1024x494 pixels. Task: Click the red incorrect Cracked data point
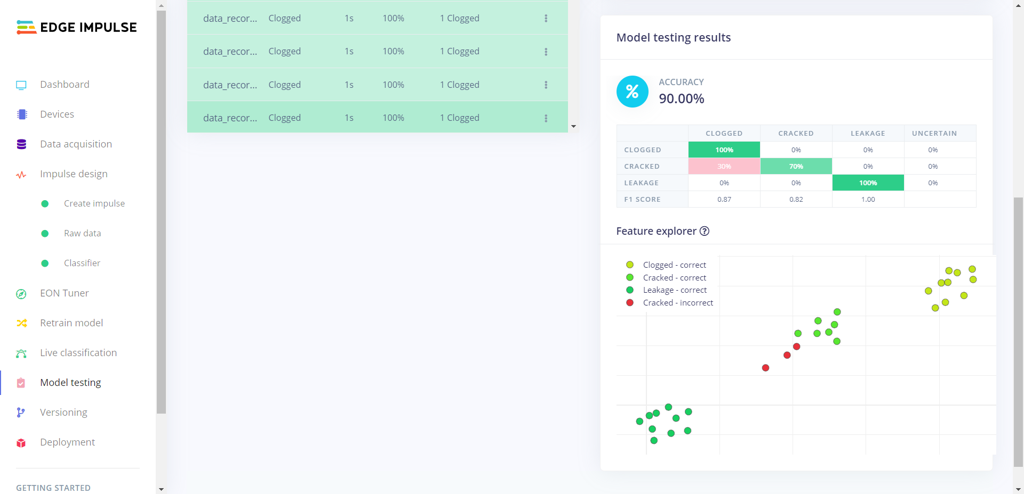pyautogui.click(x=766, y=368)
